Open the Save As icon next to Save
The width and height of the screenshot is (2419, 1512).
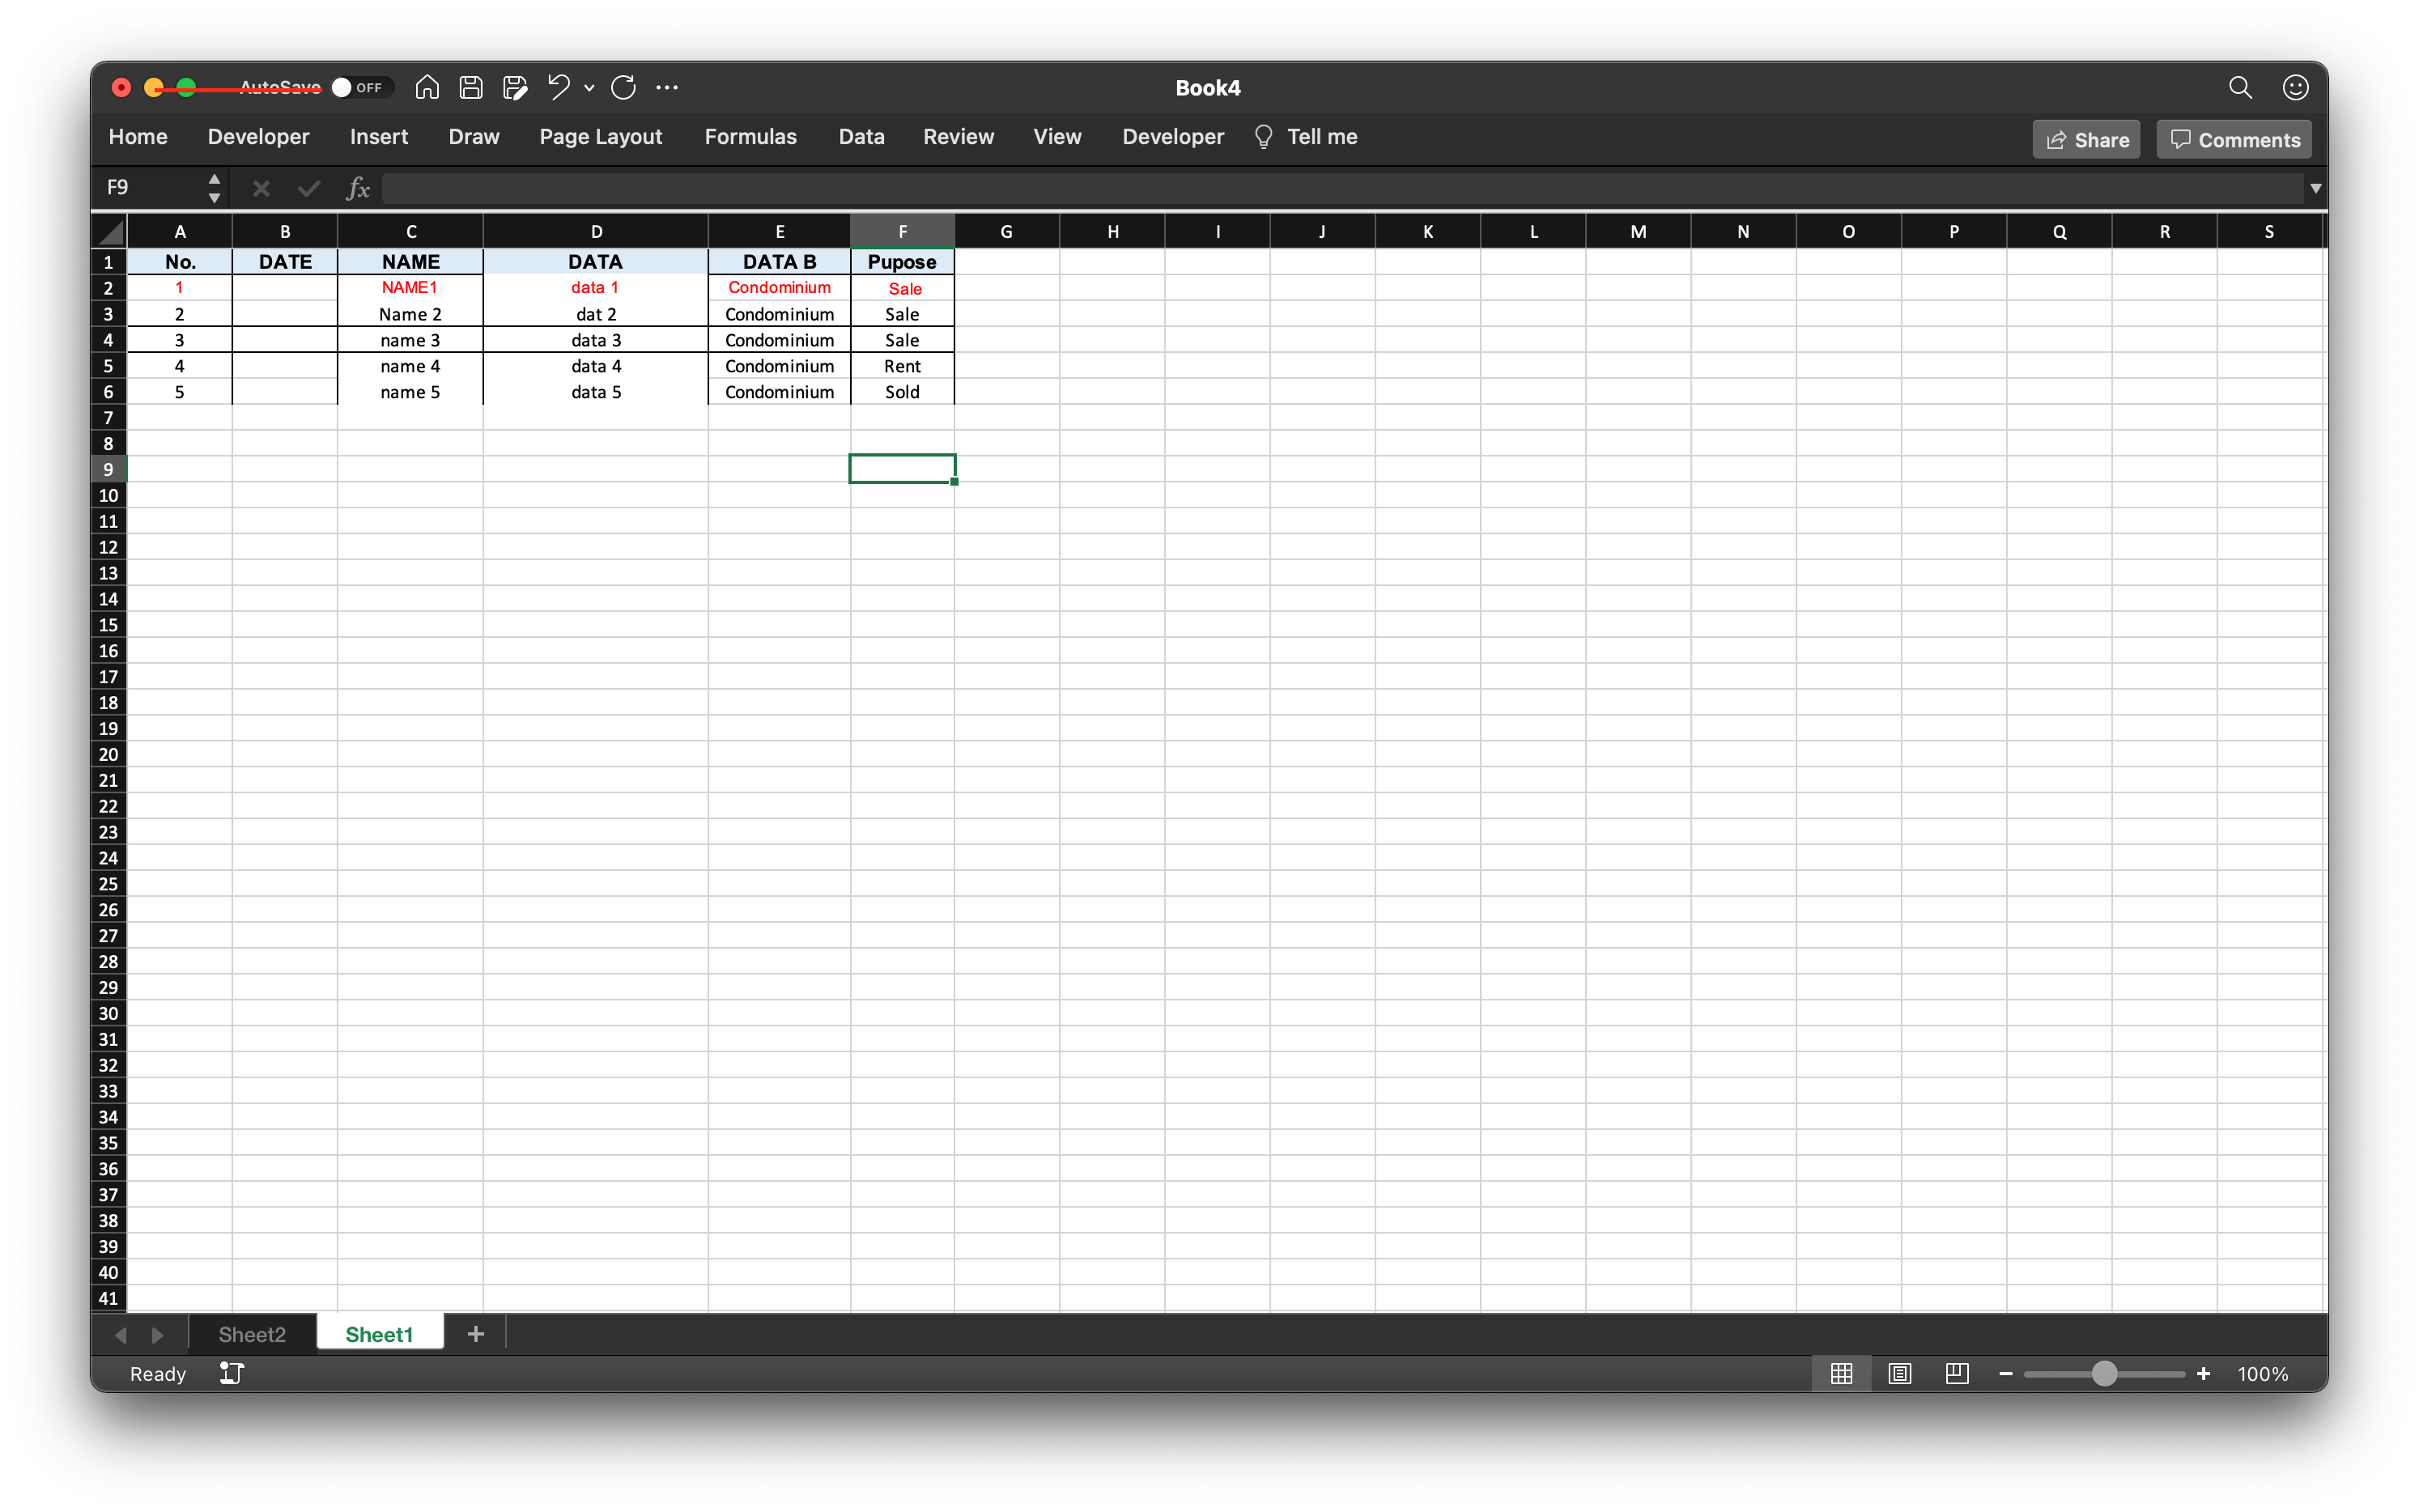pos(515,87)
